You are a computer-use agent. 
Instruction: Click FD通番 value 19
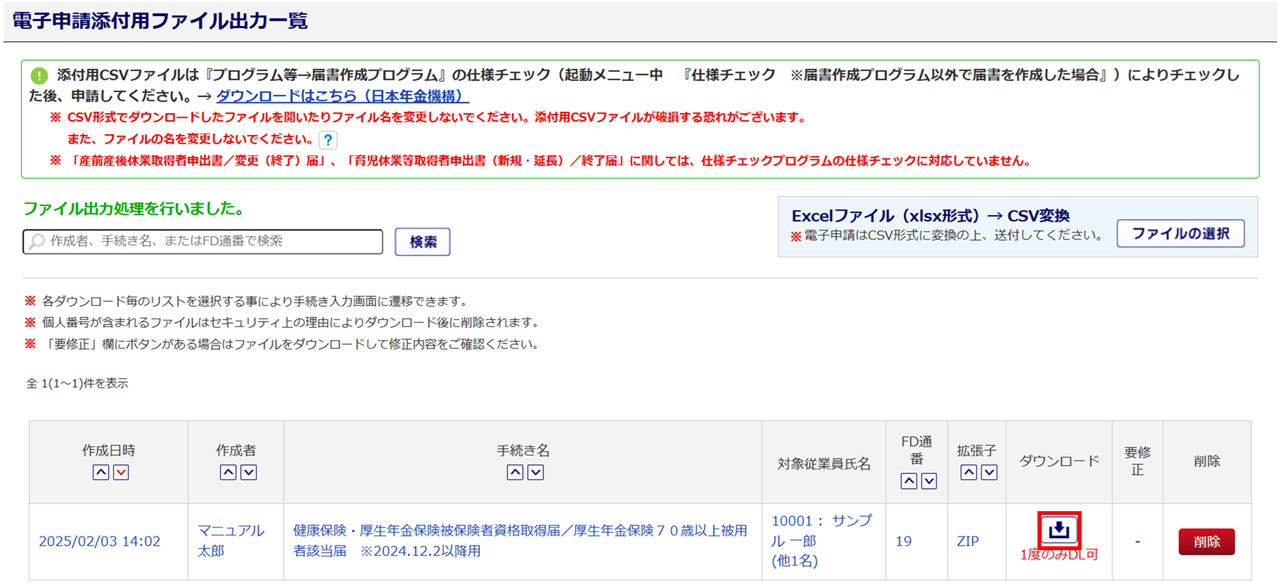click(903, 541)
